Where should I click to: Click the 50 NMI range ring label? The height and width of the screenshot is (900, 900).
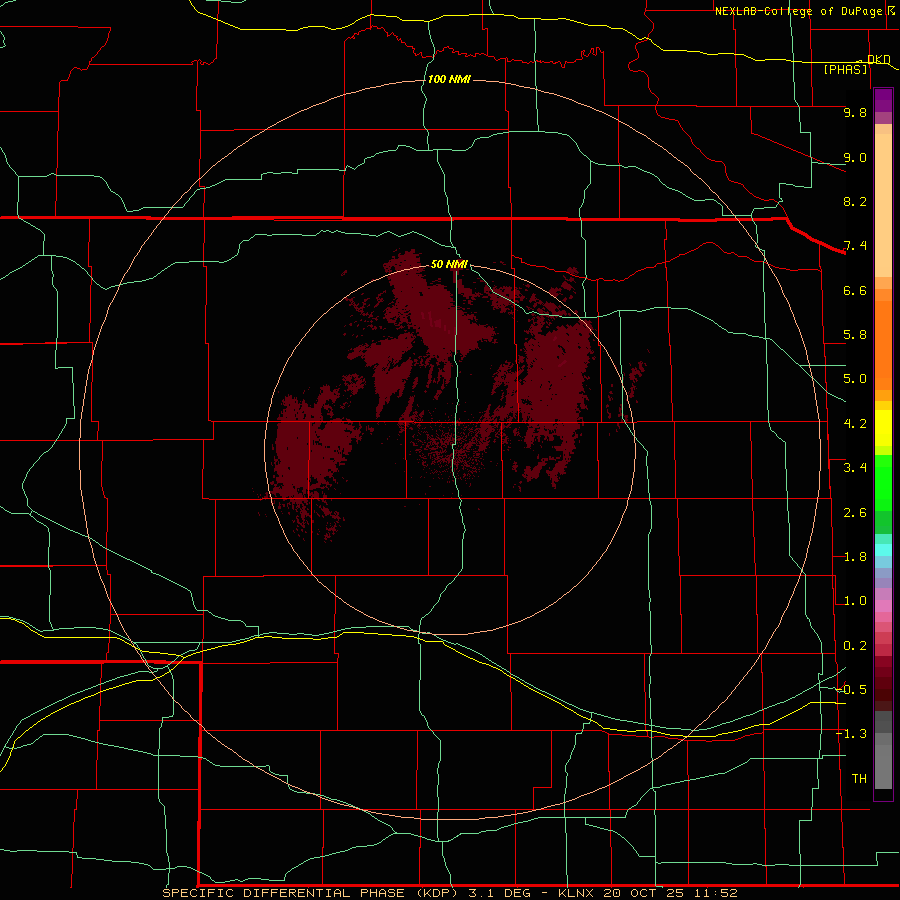[x=449, y=264]
